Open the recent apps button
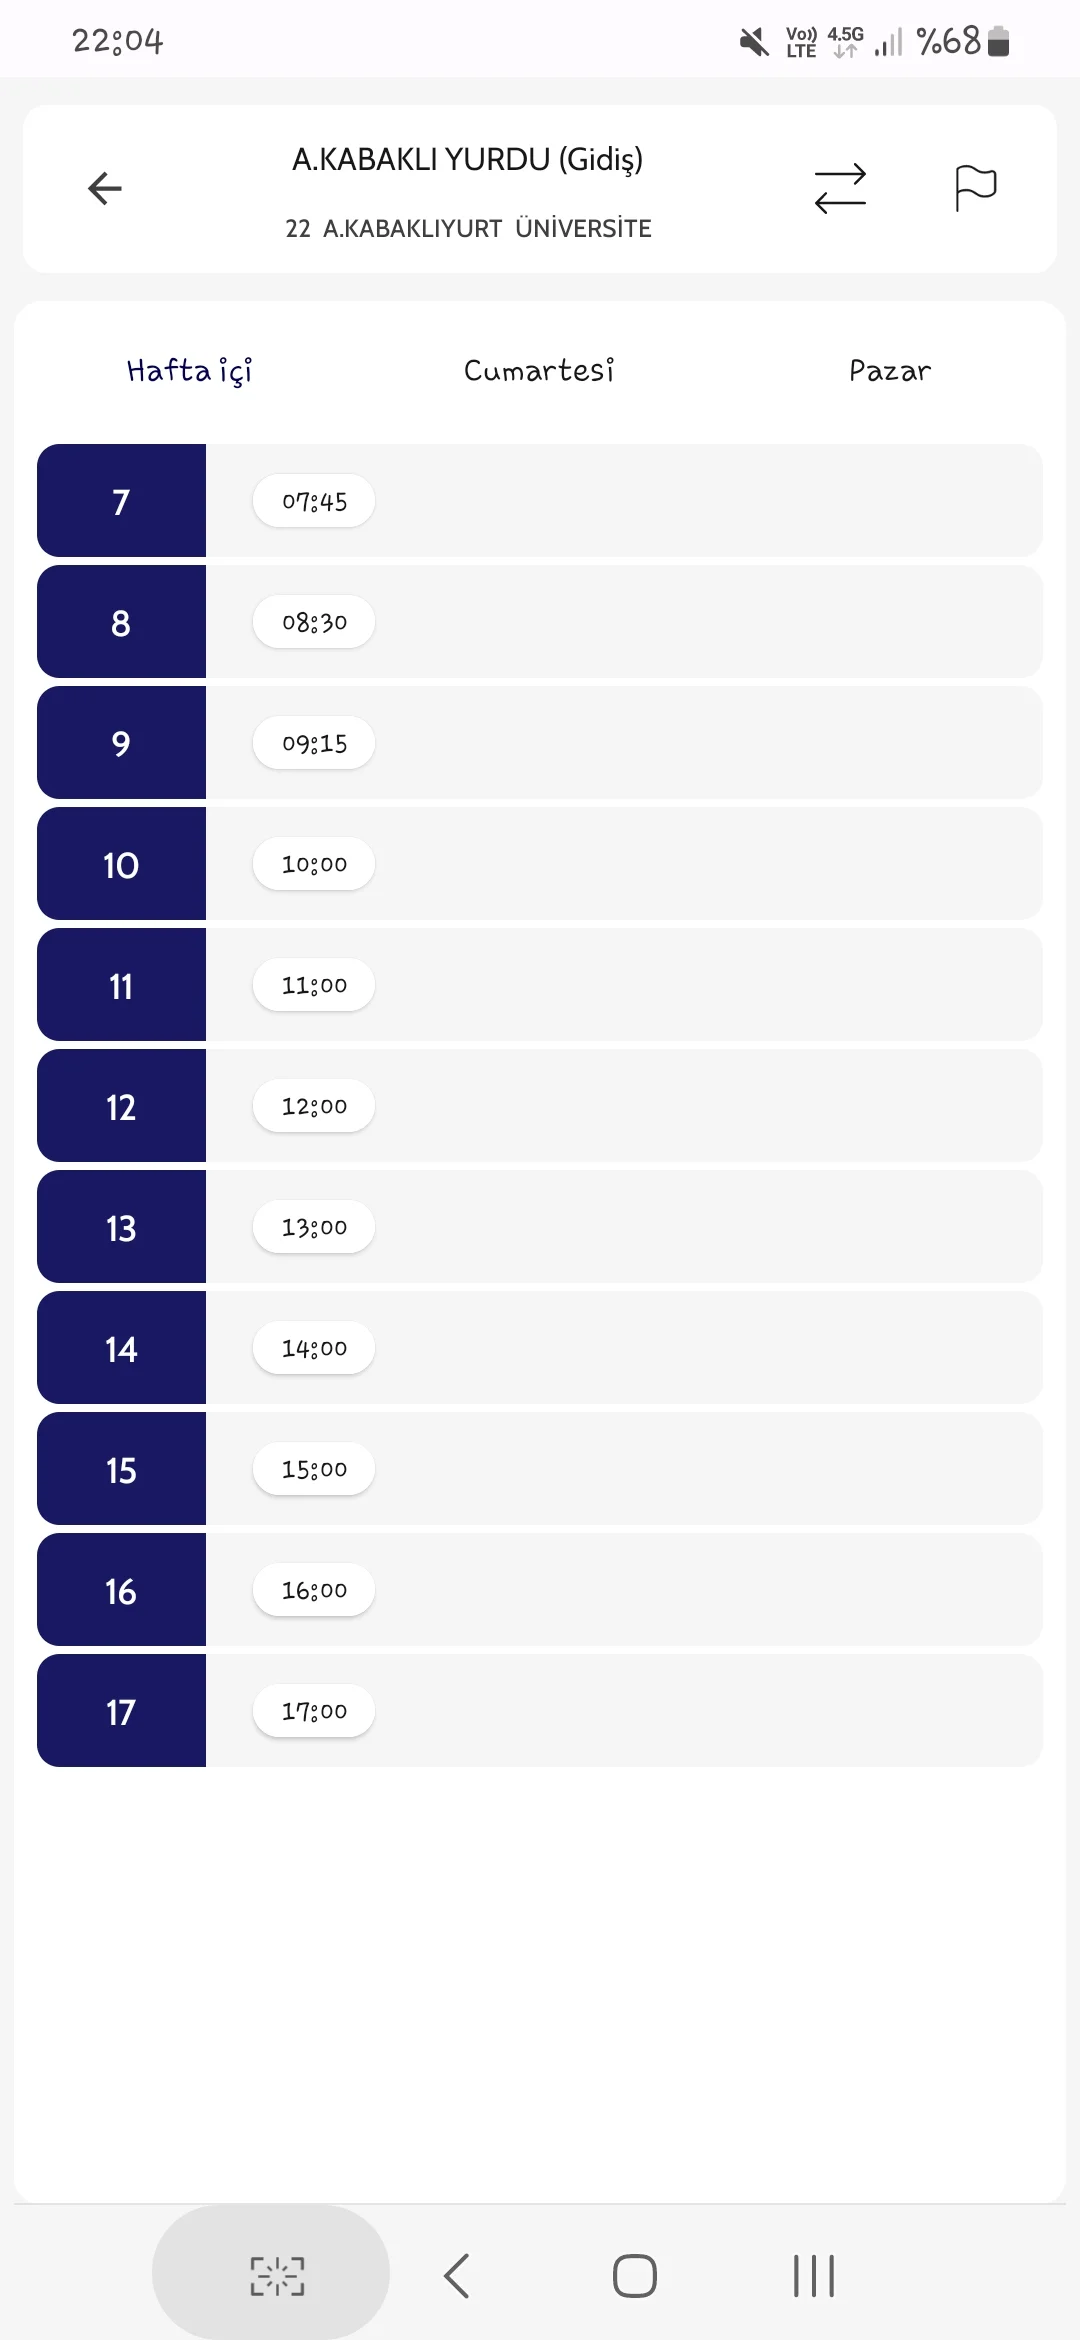Image resolution: width=1080 pixels, height=2340 pixels. click(x=814, y=2276)
